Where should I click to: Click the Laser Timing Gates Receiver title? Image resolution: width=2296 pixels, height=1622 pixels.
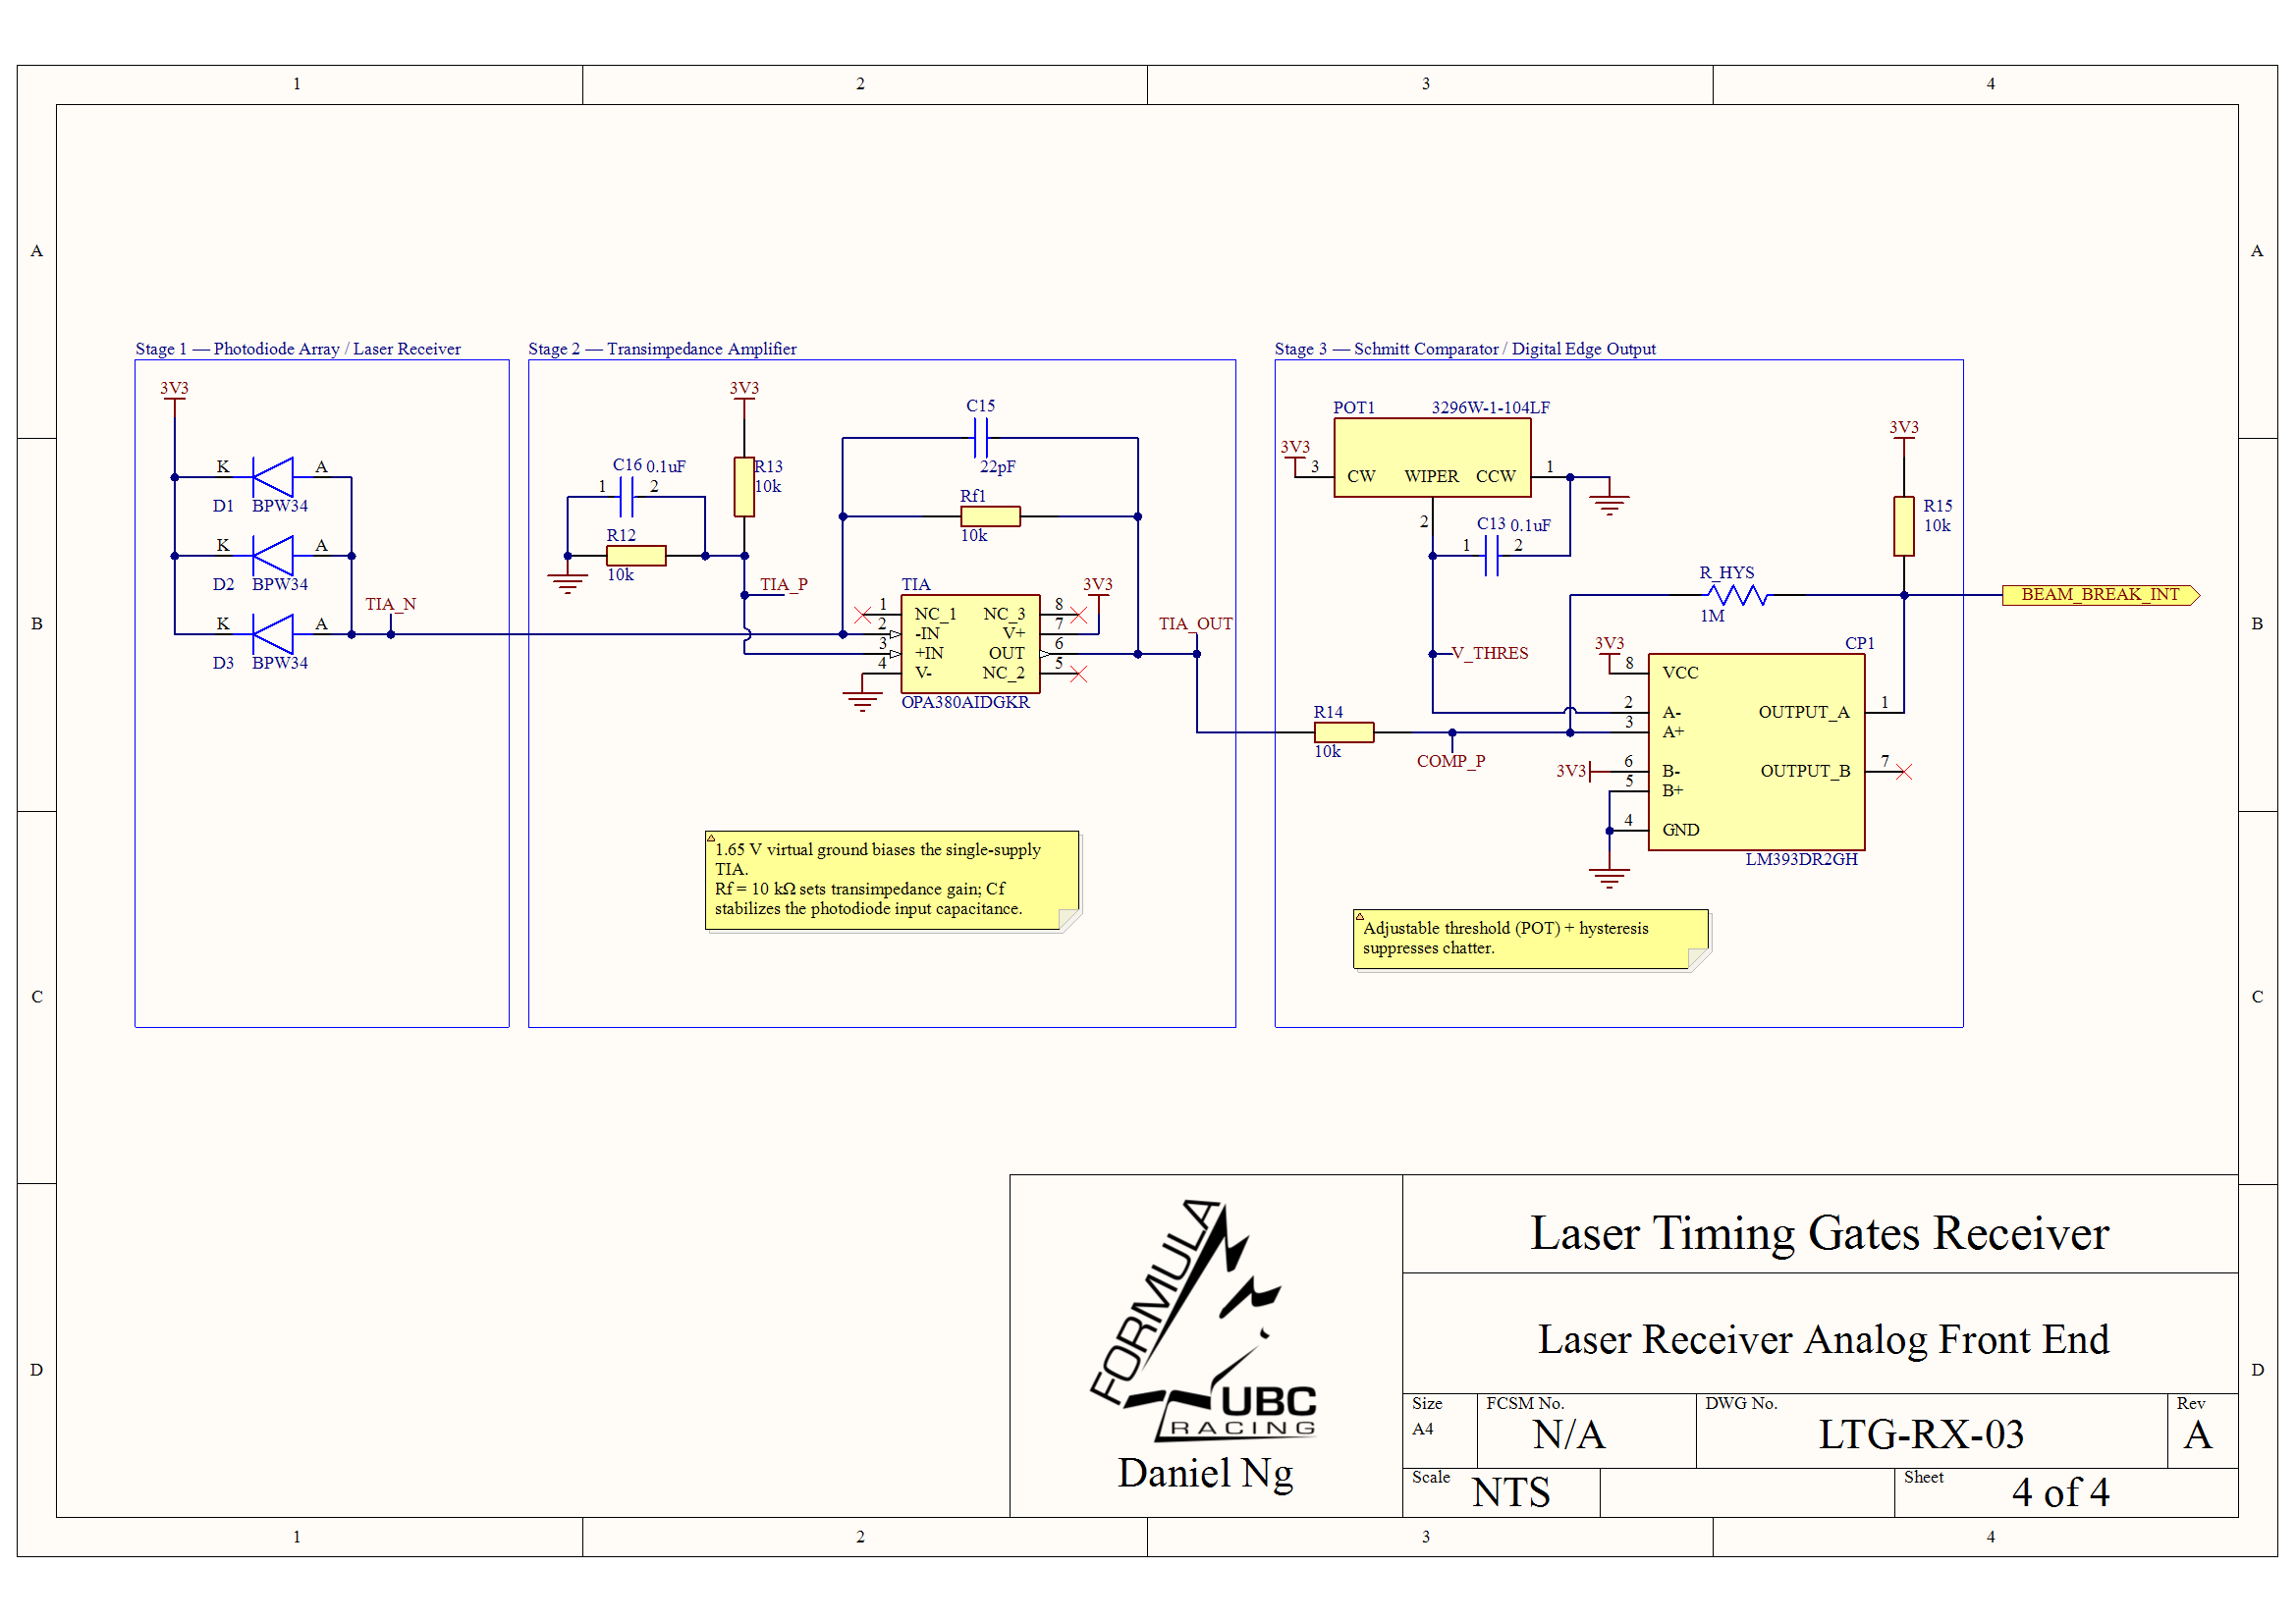click(x=1820, y=1233)
